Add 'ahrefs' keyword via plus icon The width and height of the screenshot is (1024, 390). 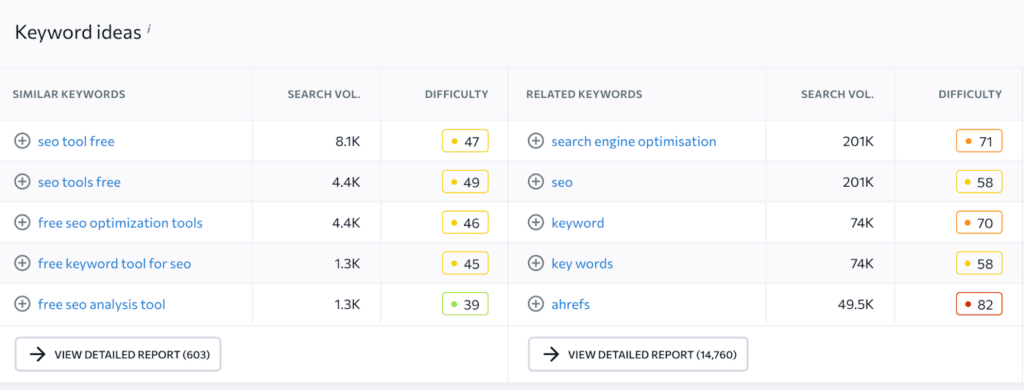(x=536, y=304)
